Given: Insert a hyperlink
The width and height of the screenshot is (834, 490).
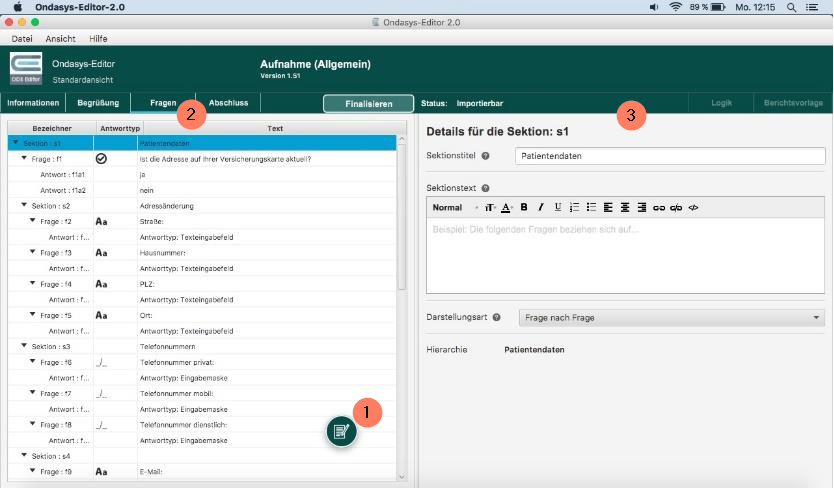Looking at the screenshot, I should 659,208.
